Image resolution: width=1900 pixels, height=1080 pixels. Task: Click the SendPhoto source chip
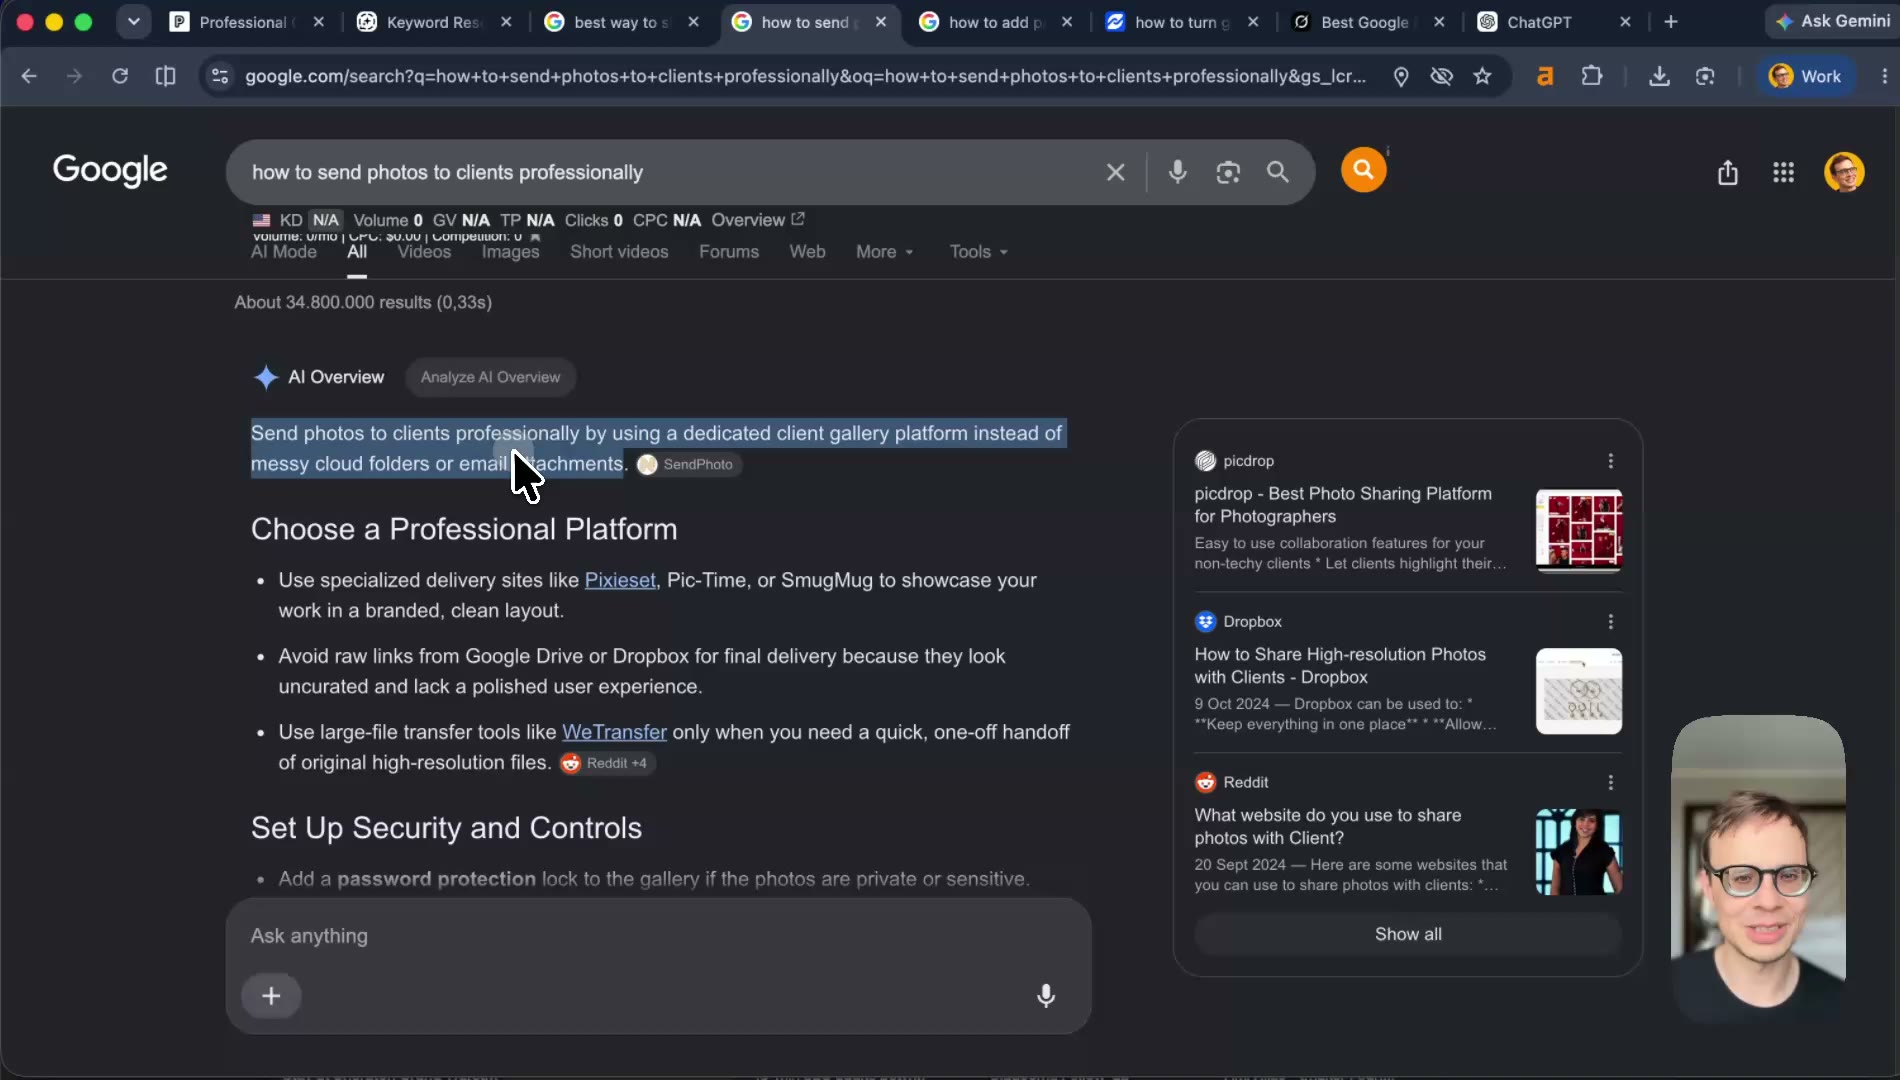pyautogui.click(x=689, y=464)
